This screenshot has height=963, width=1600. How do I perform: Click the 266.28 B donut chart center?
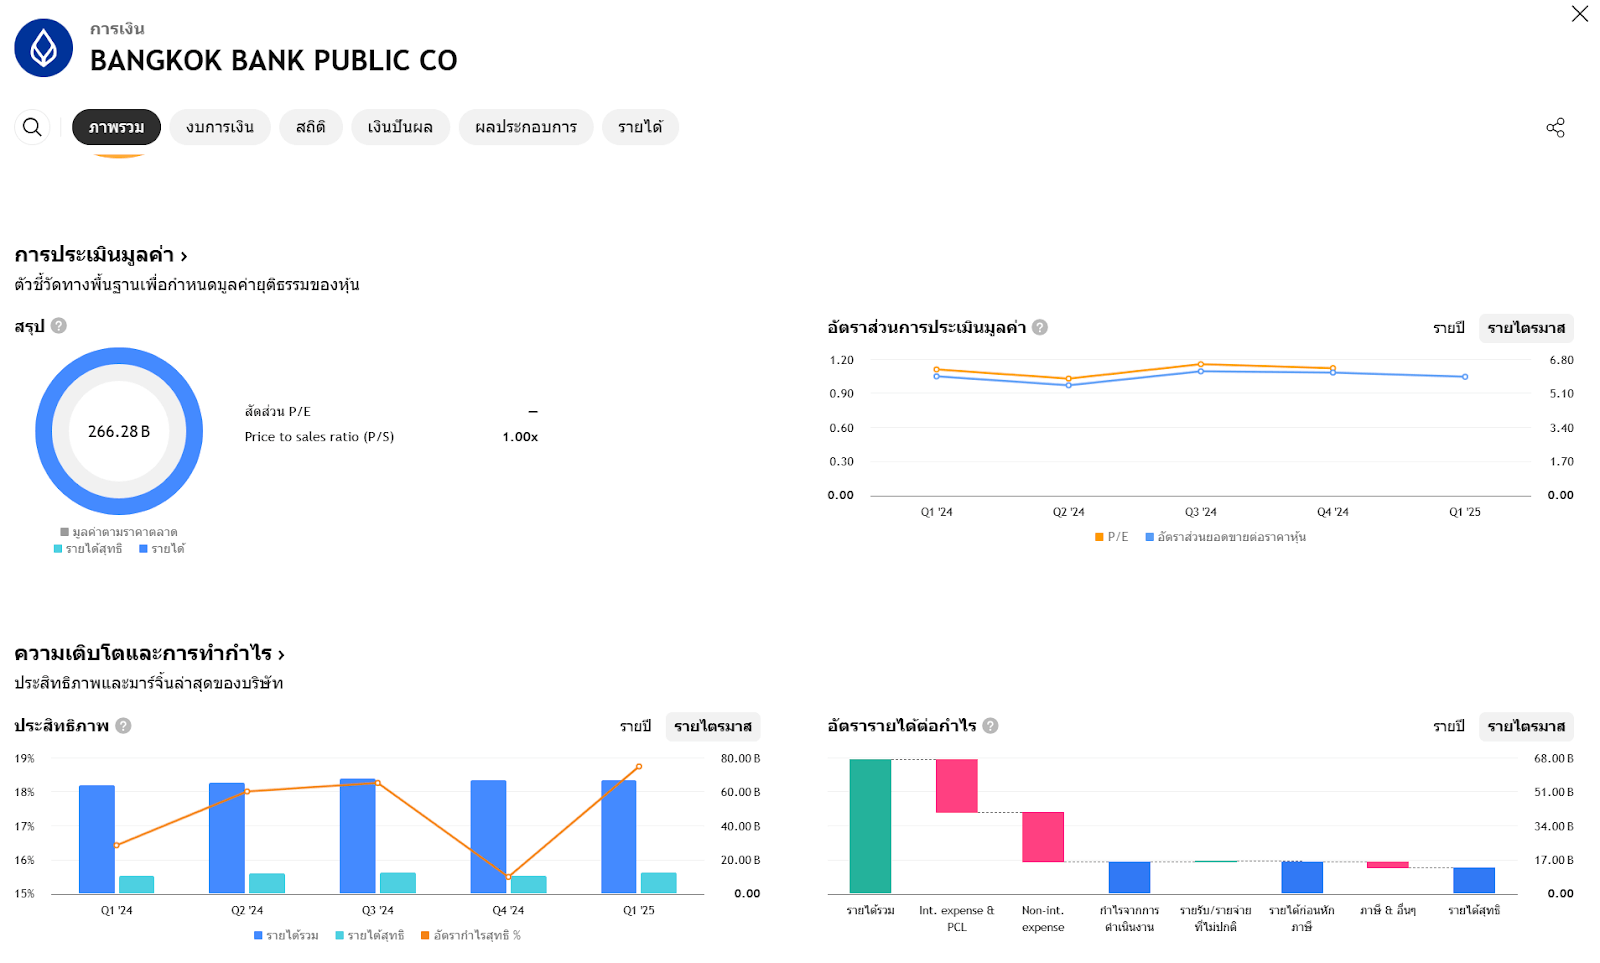(x=119, y=431)
